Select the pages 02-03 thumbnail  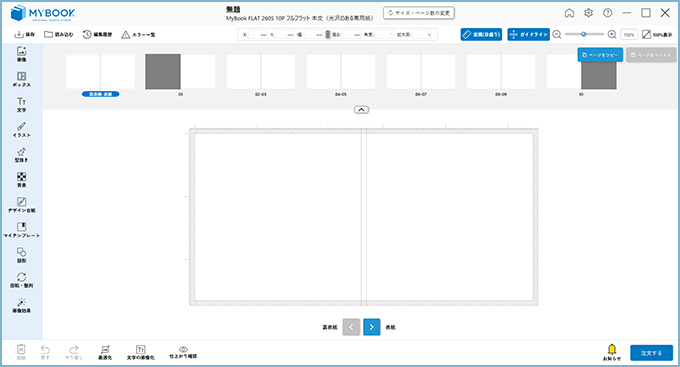(x=261, y=72)
